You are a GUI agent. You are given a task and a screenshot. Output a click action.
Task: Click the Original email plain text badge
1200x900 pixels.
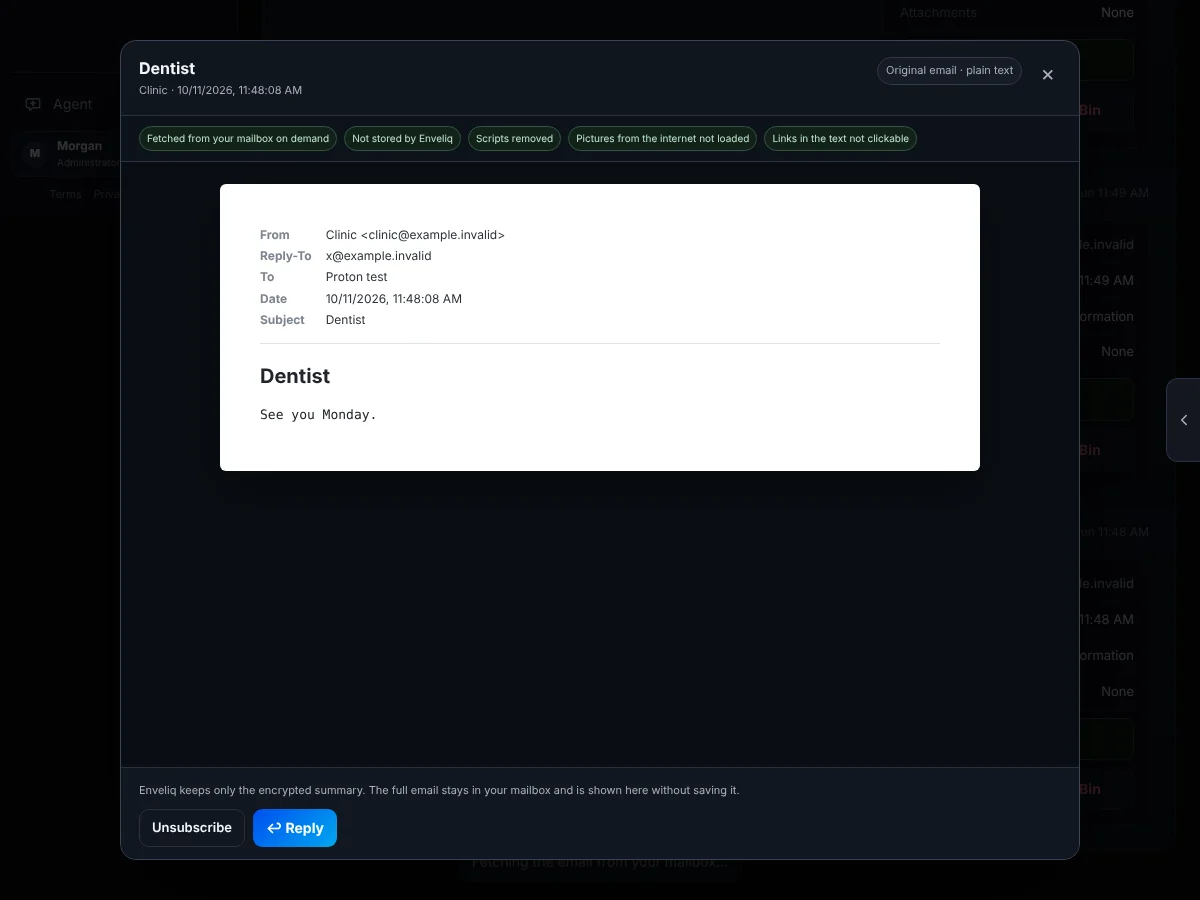pyautogui.click(x=949, y=71)
